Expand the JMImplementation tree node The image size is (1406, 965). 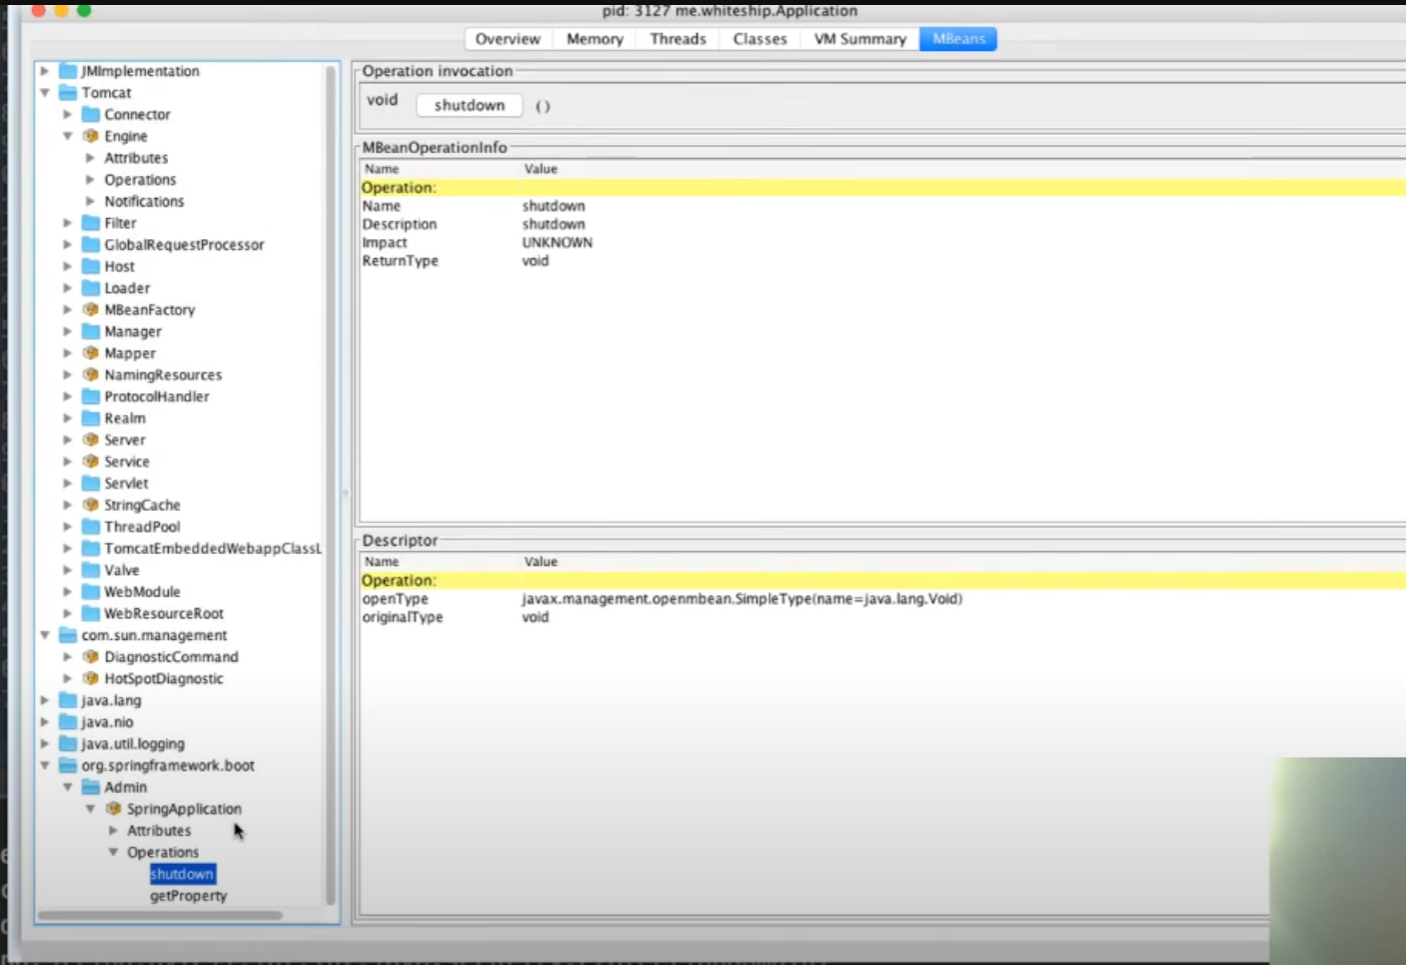pyautogui.click(x=44, y=71)
